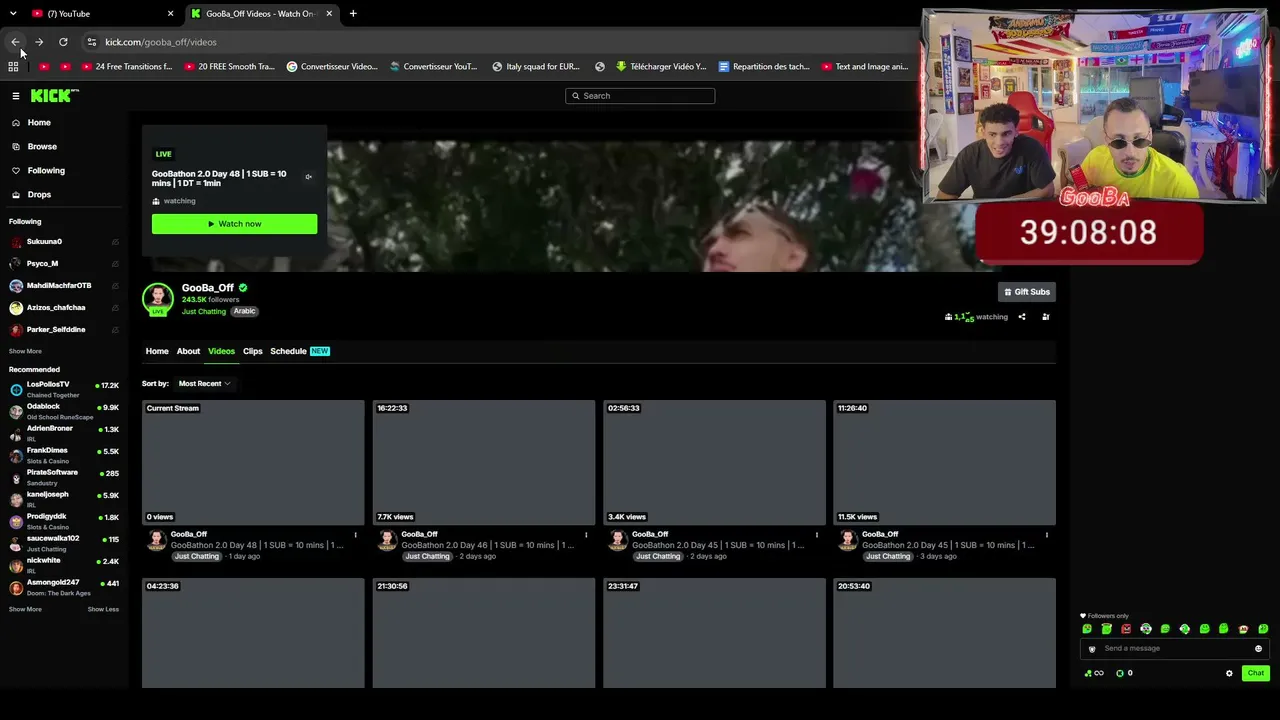Open the Italy squad for EUR bookmark

(536, 67)
